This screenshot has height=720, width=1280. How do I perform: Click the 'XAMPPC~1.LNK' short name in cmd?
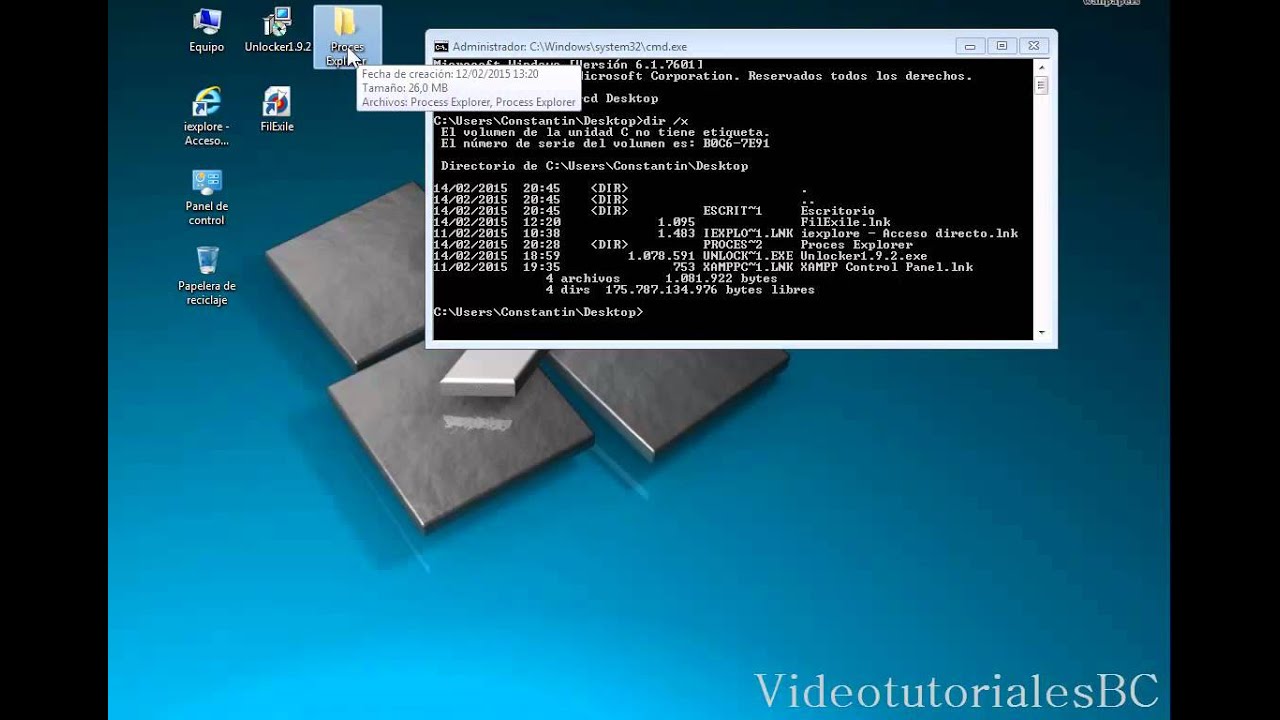(x=747, y=267)
